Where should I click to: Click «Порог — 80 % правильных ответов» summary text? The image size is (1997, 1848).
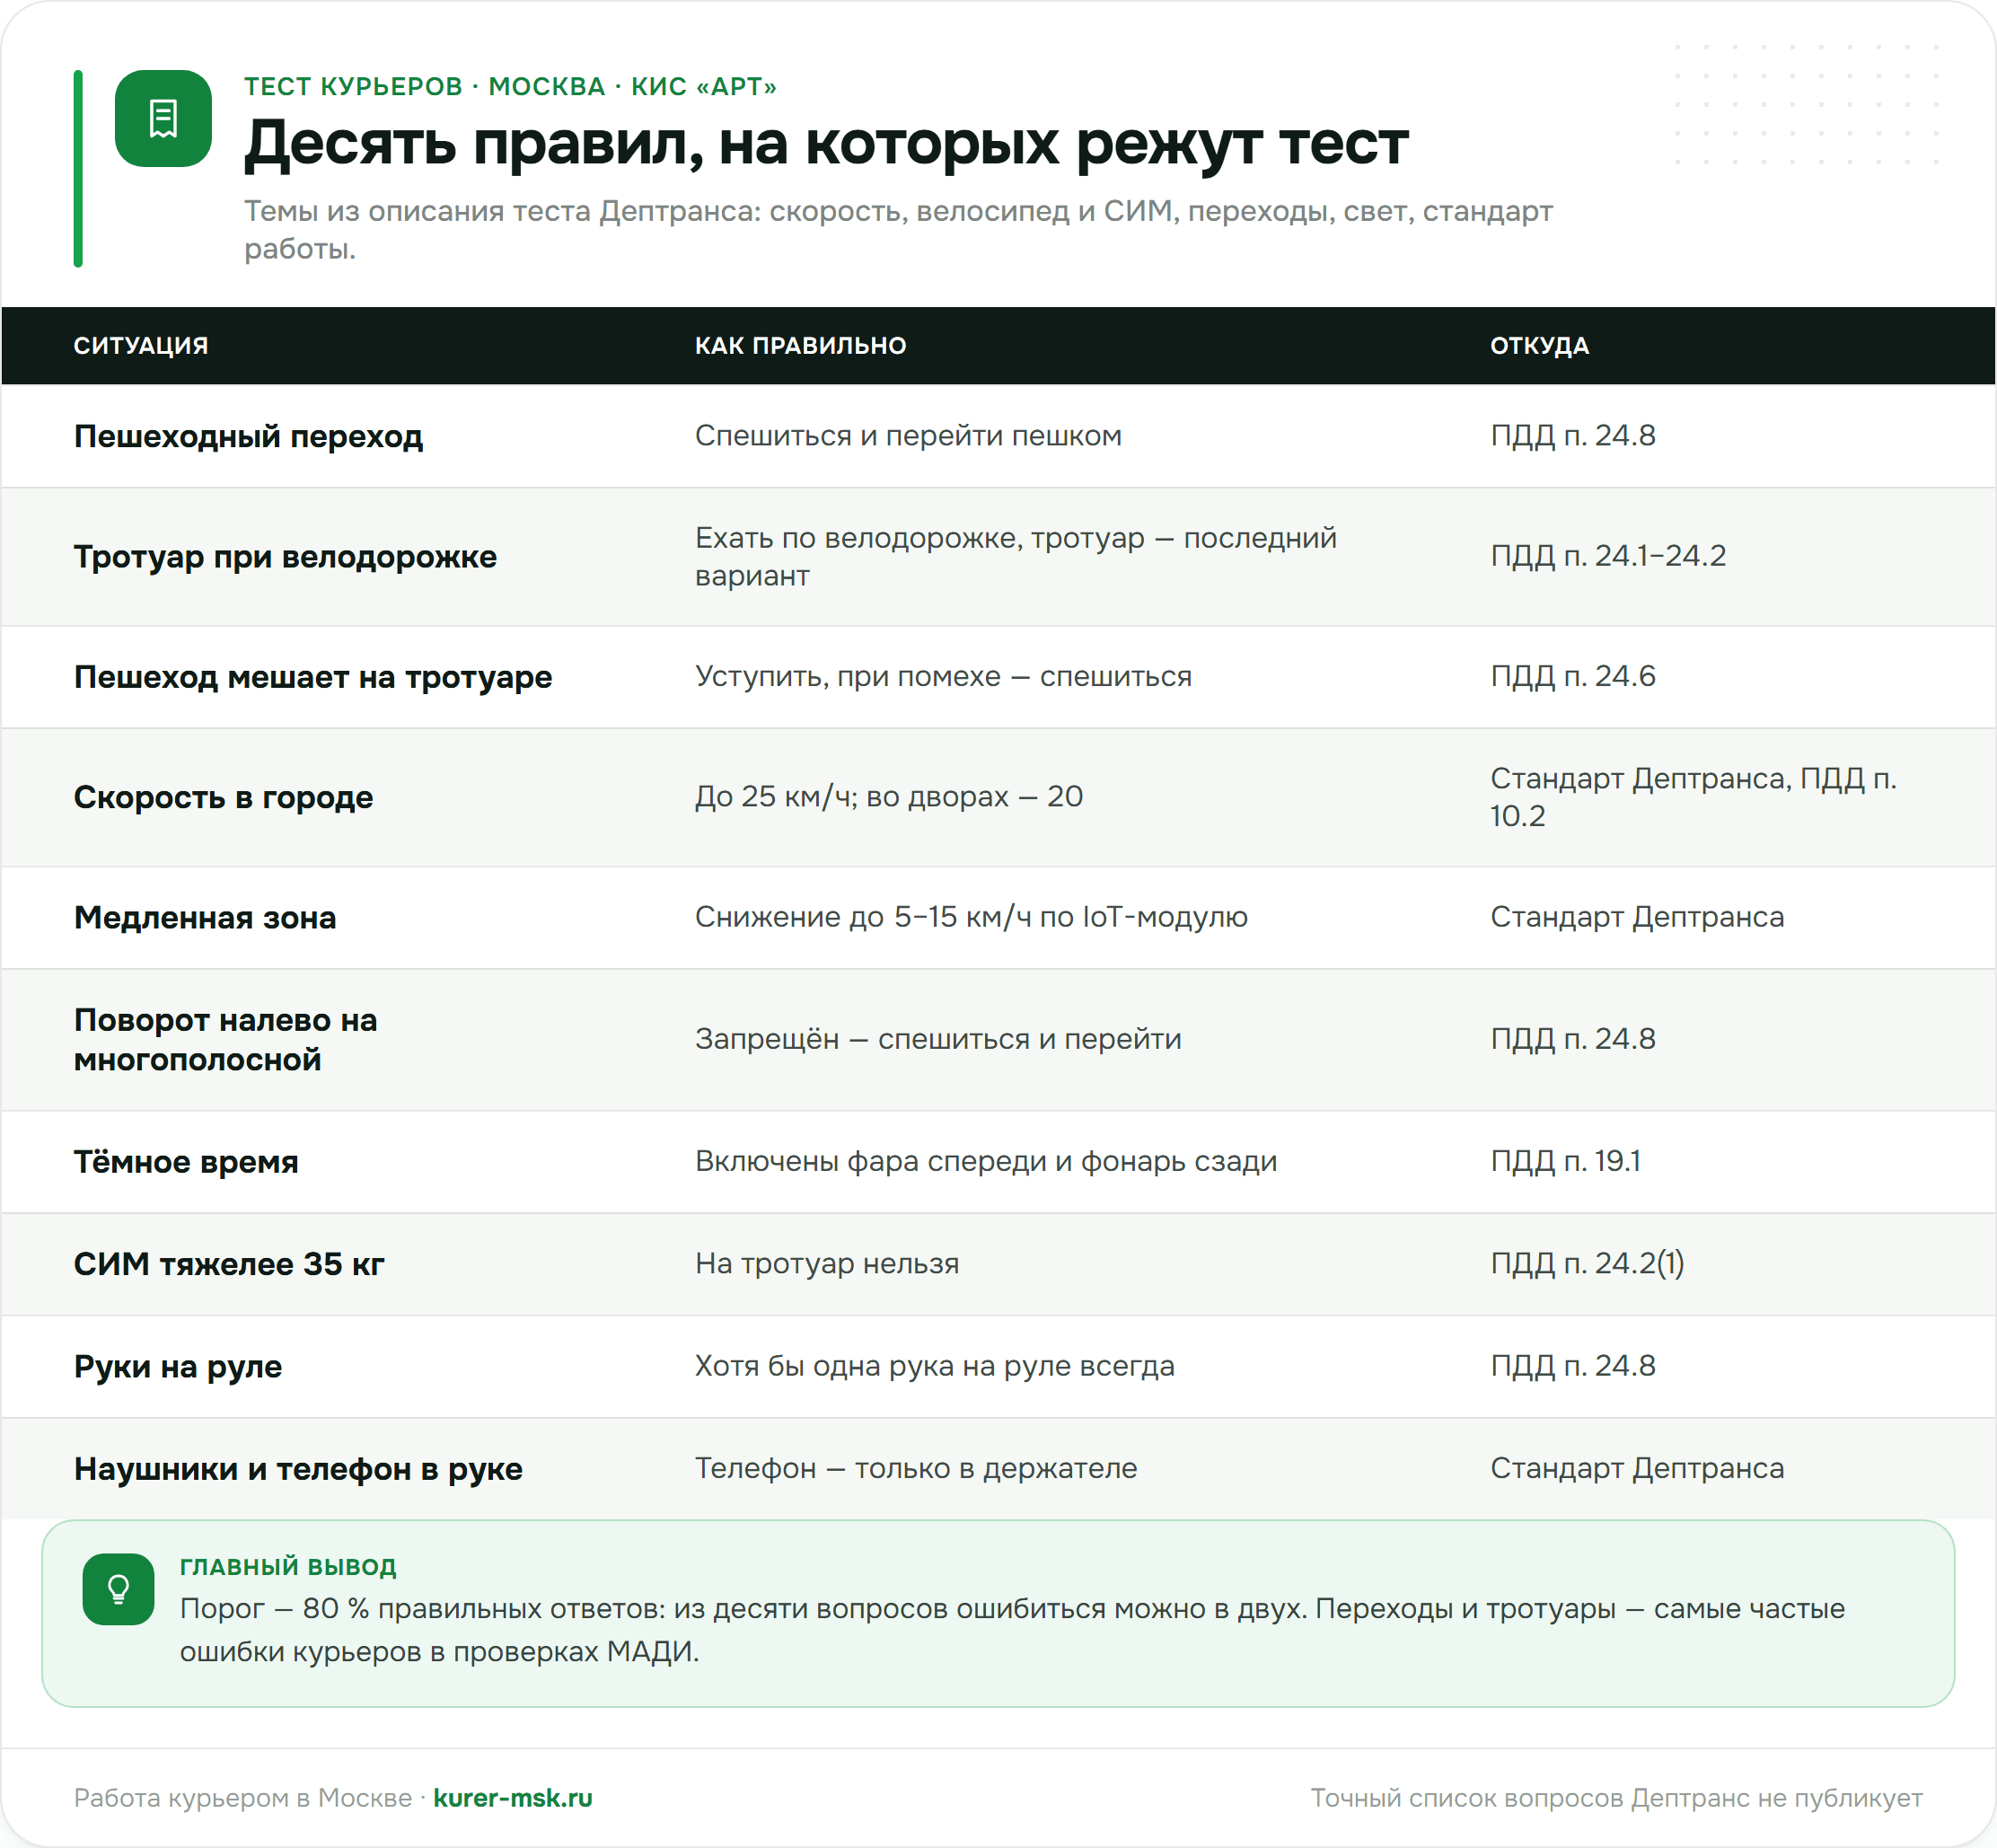pyautogui.click(x=422, y=1609)
